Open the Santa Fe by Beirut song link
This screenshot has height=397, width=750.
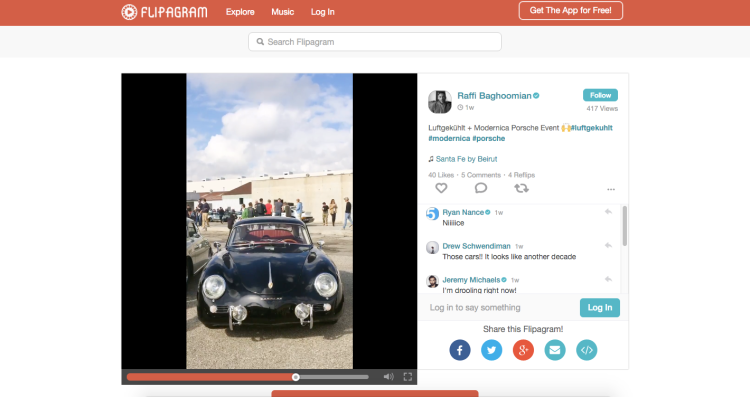pos(466,159)
